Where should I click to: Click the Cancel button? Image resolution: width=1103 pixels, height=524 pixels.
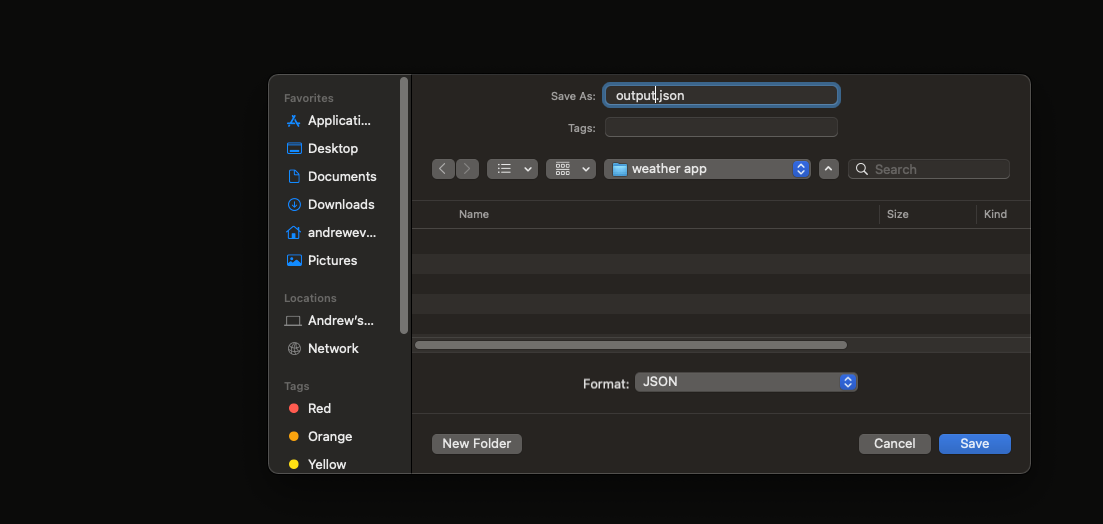tap(894, 443)
